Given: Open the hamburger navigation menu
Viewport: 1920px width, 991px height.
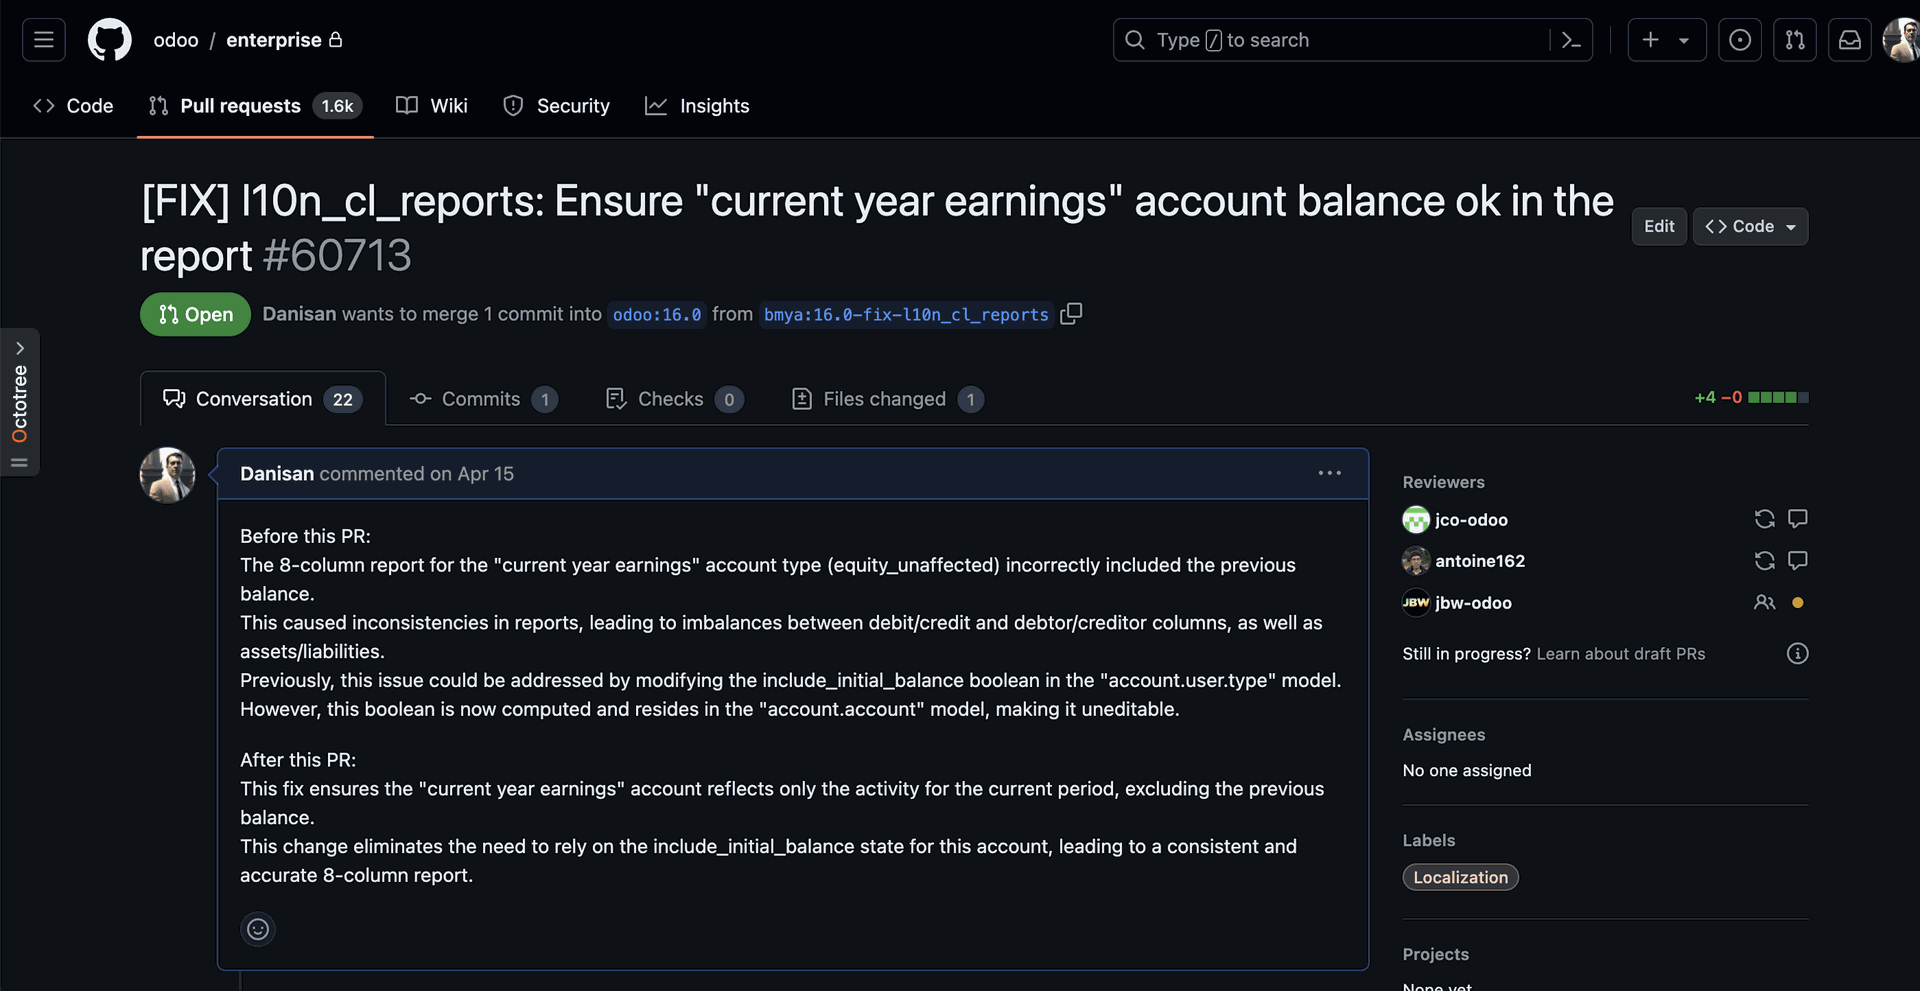Looking at the screenshot, I should click(x=44, y=40).
